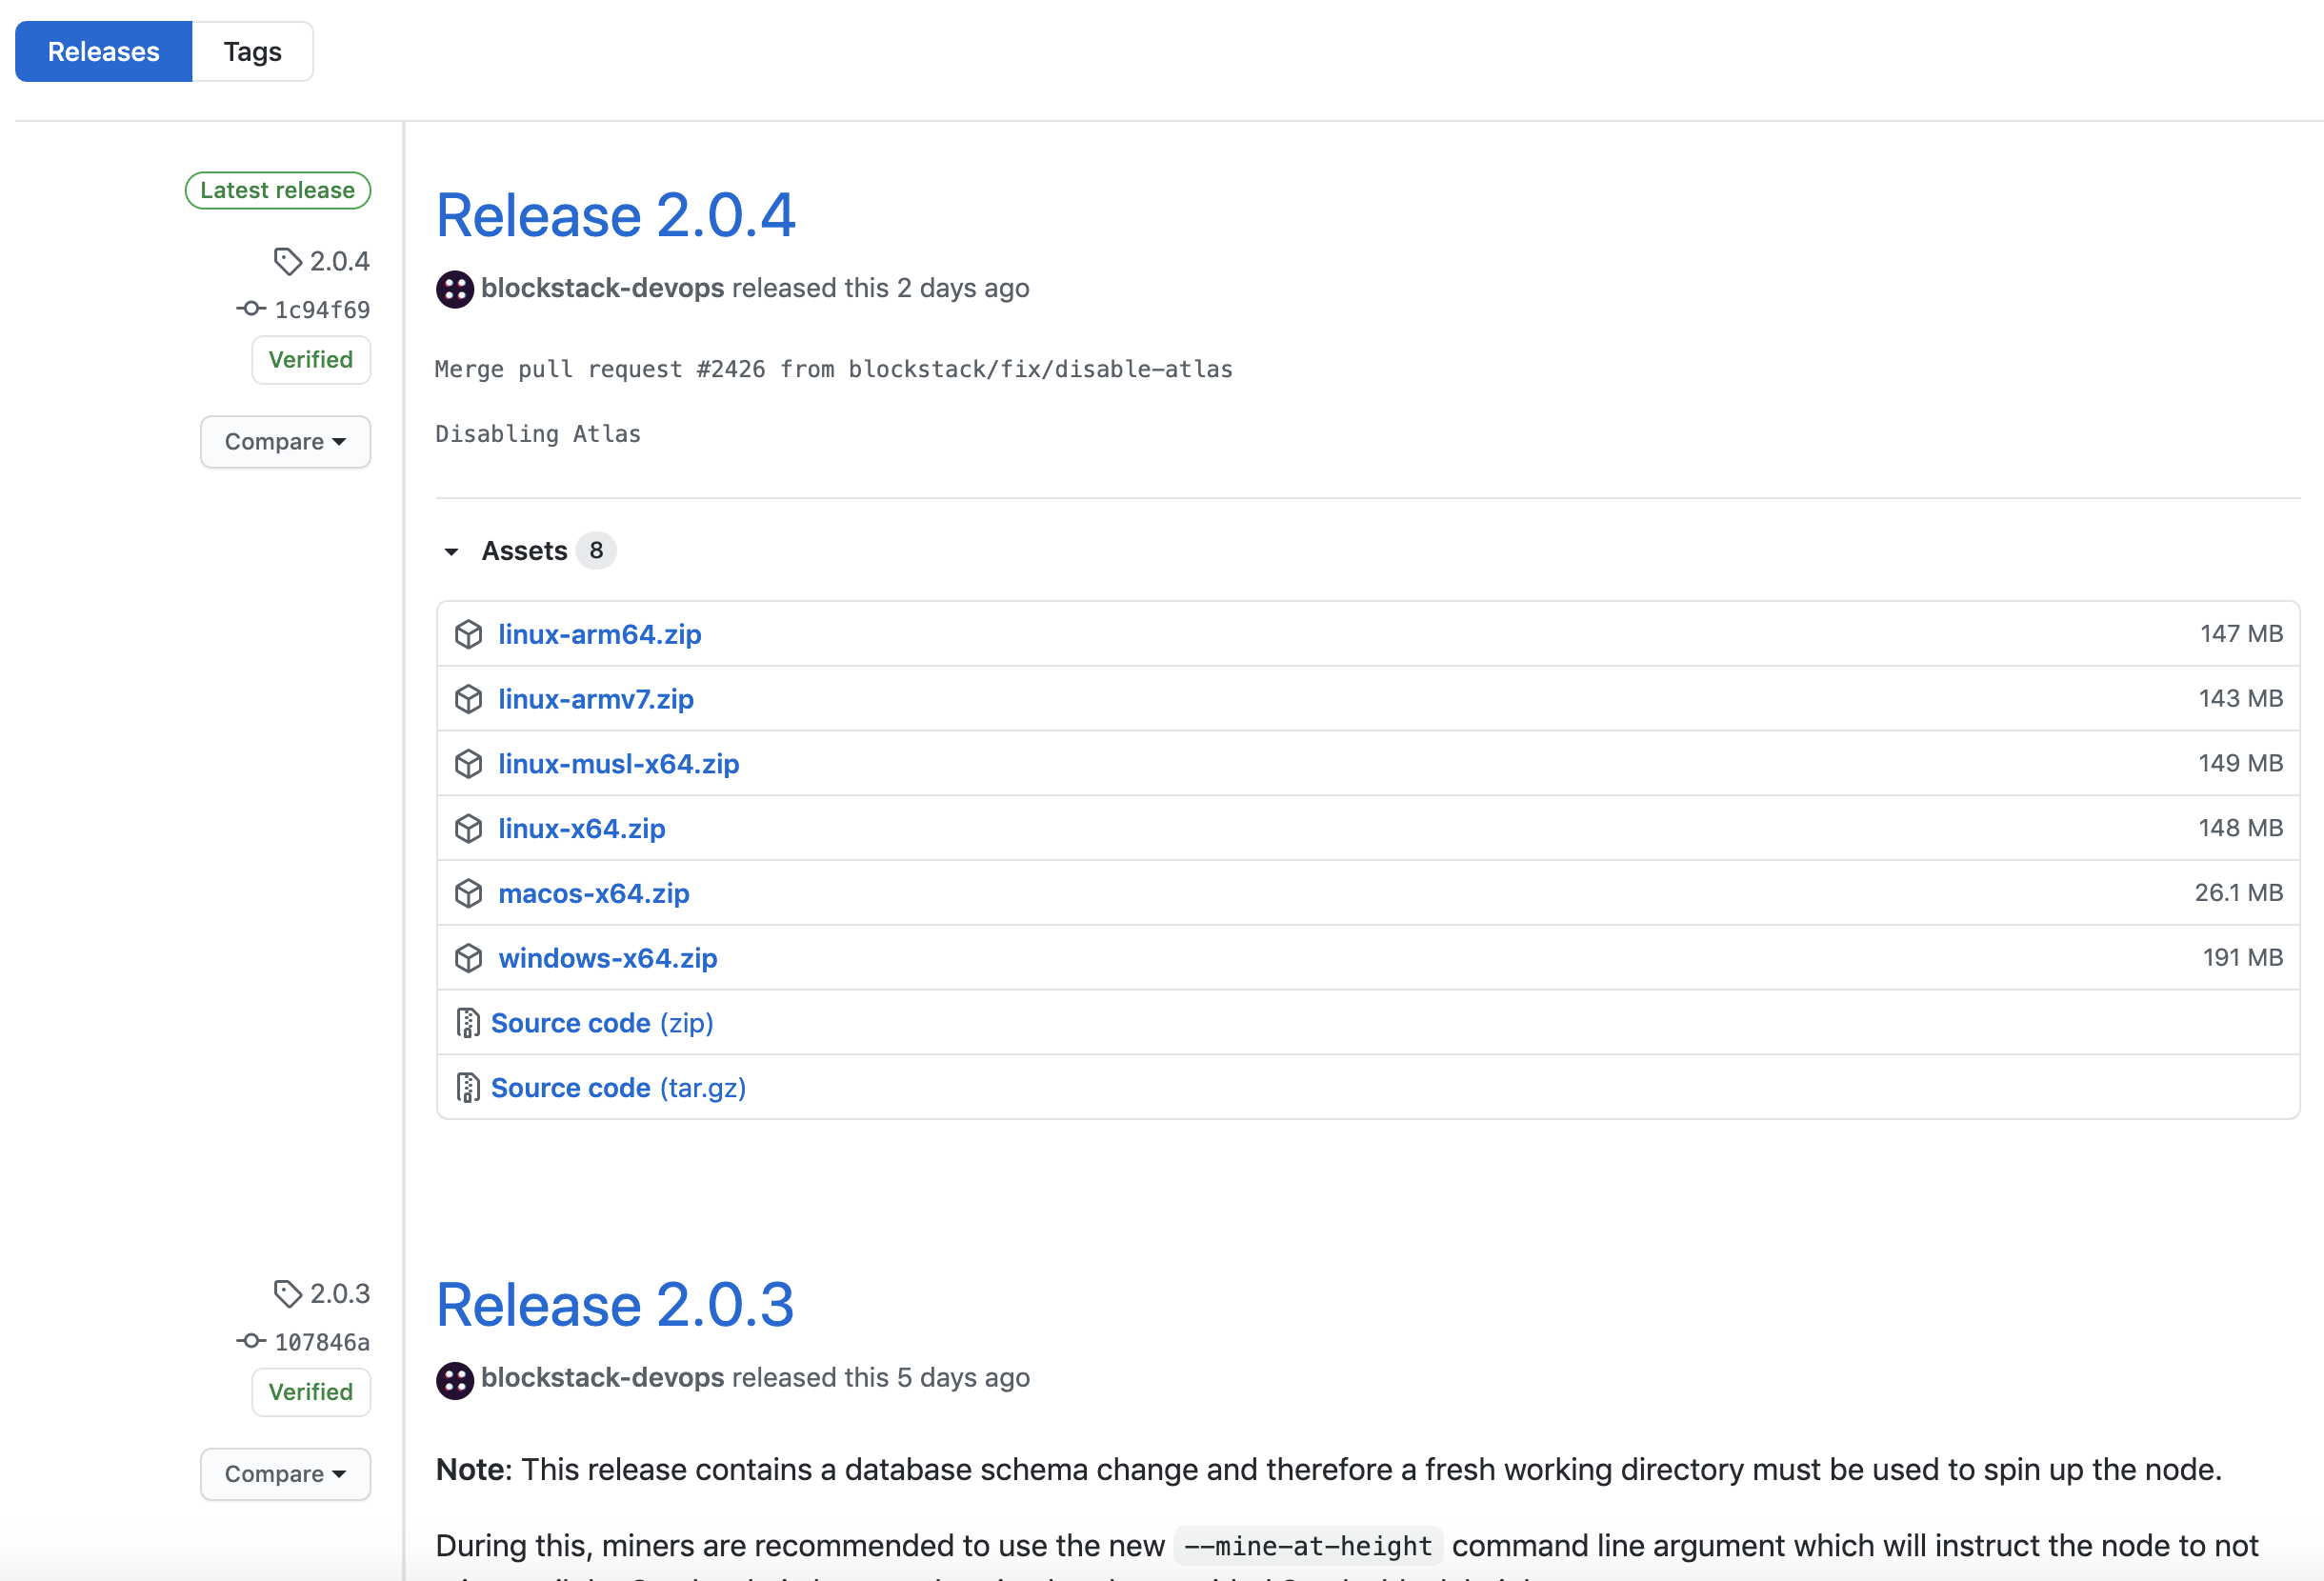Click the 26.1 MB size text
Screen dimensions: 2324x1581
click(x=2238, y=892)
